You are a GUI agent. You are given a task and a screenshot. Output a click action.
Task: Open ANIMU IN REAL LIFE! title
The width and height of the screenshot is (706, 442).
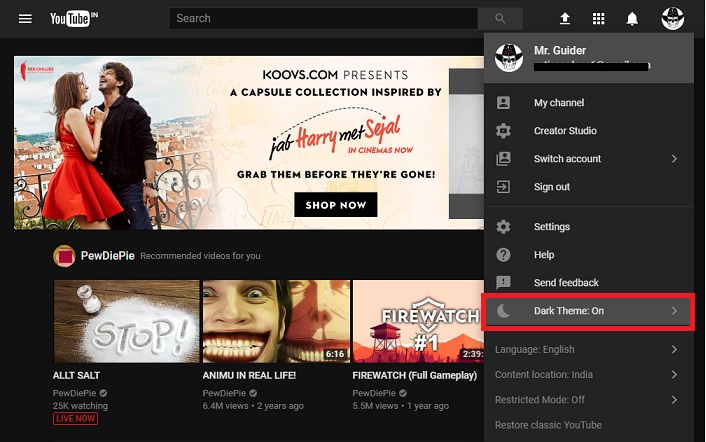249,375
